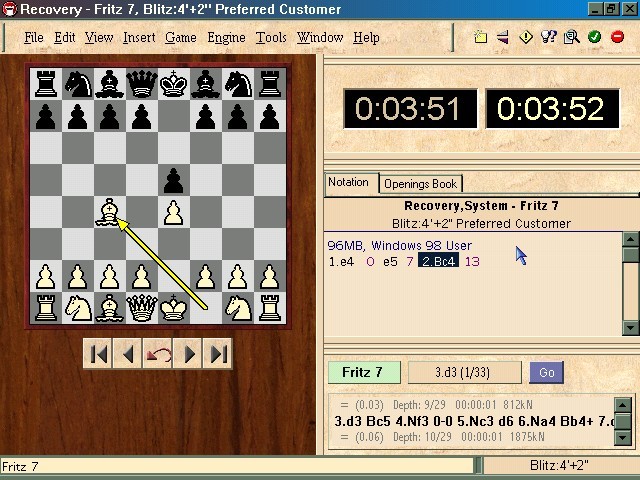The height and width of the screenshot is (480, 640).
Task: Click the right clock showing 0:03:52
Action: tap(553, 109)
